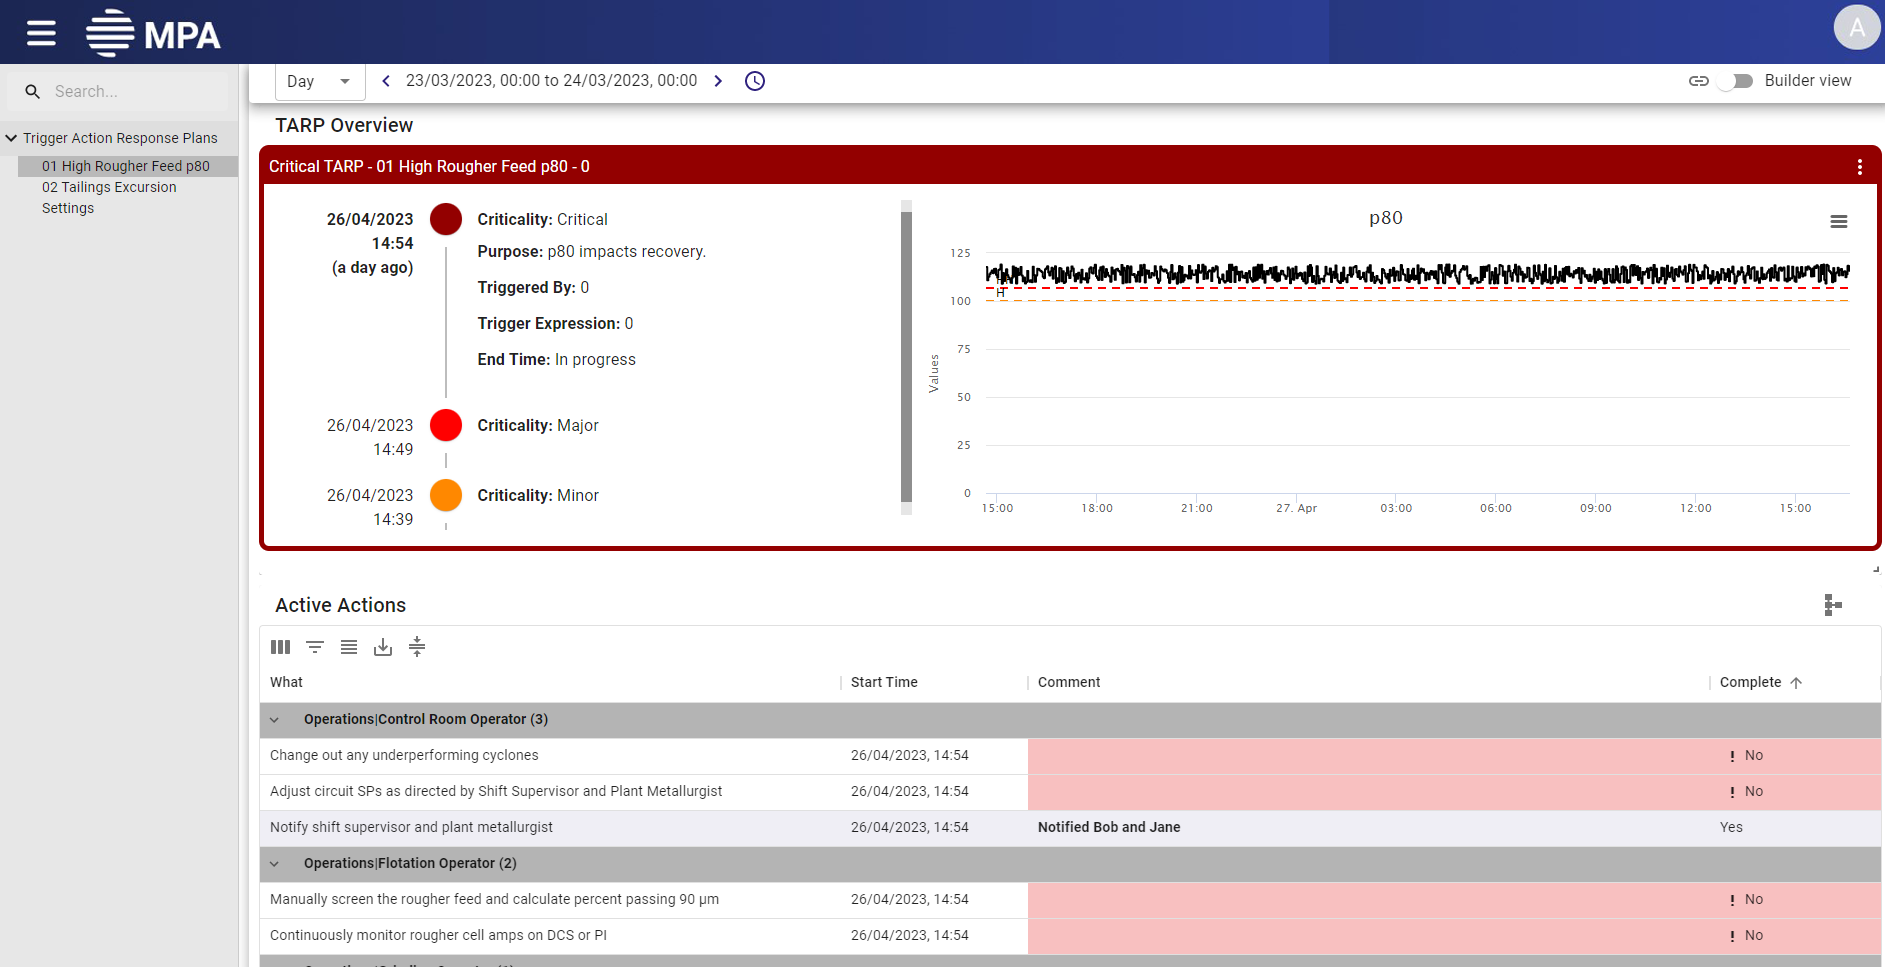Click the hierarchy icon beside Active Actions

1832,605
